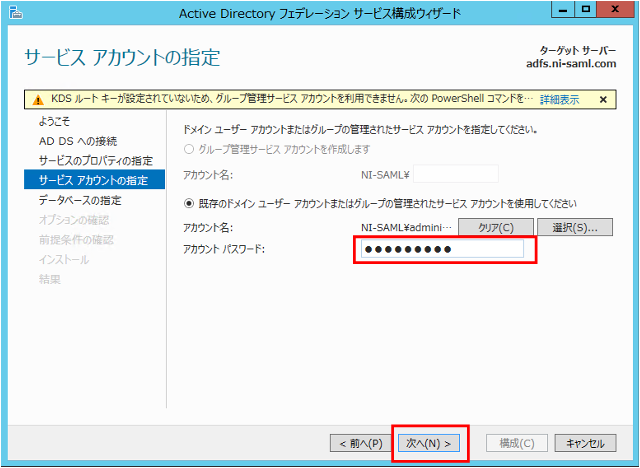This screenshot has width=640, height=468.
Task: Click the アカウント パスワード password field
Action: pos(442,249)
